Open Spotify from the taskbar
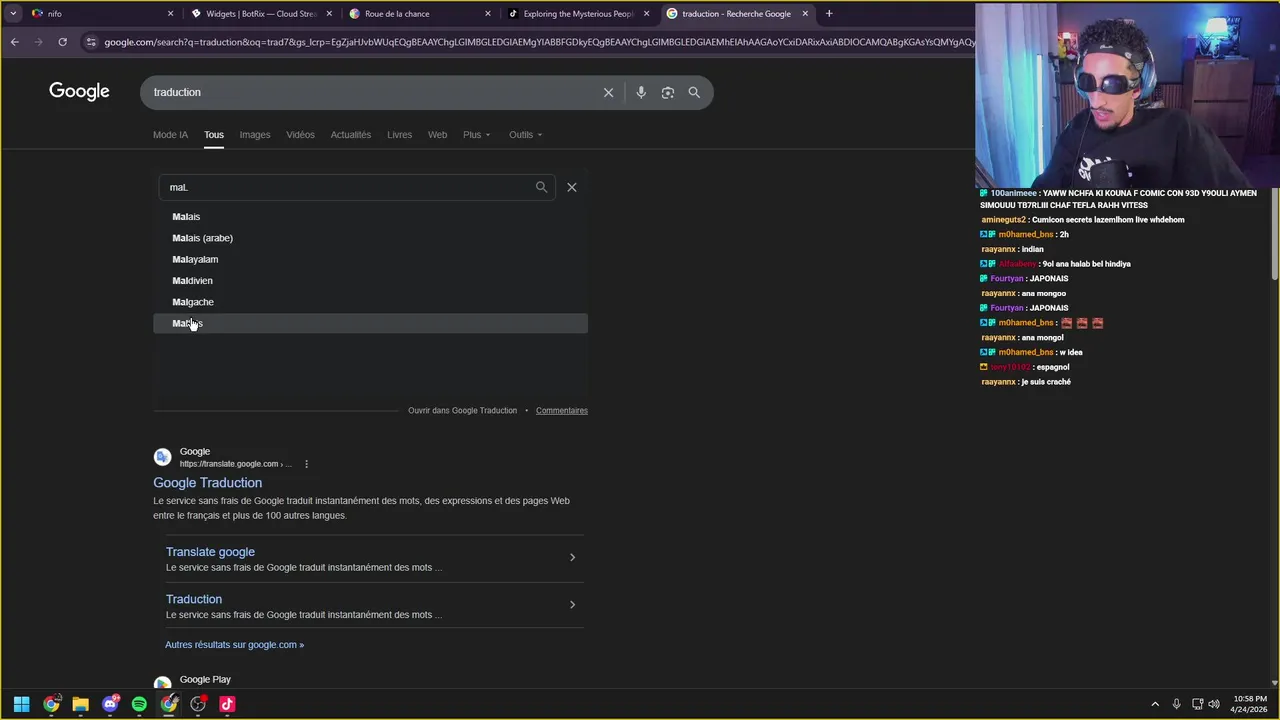The height and width of the screenshot is (720, 1280). click(139, 704)
